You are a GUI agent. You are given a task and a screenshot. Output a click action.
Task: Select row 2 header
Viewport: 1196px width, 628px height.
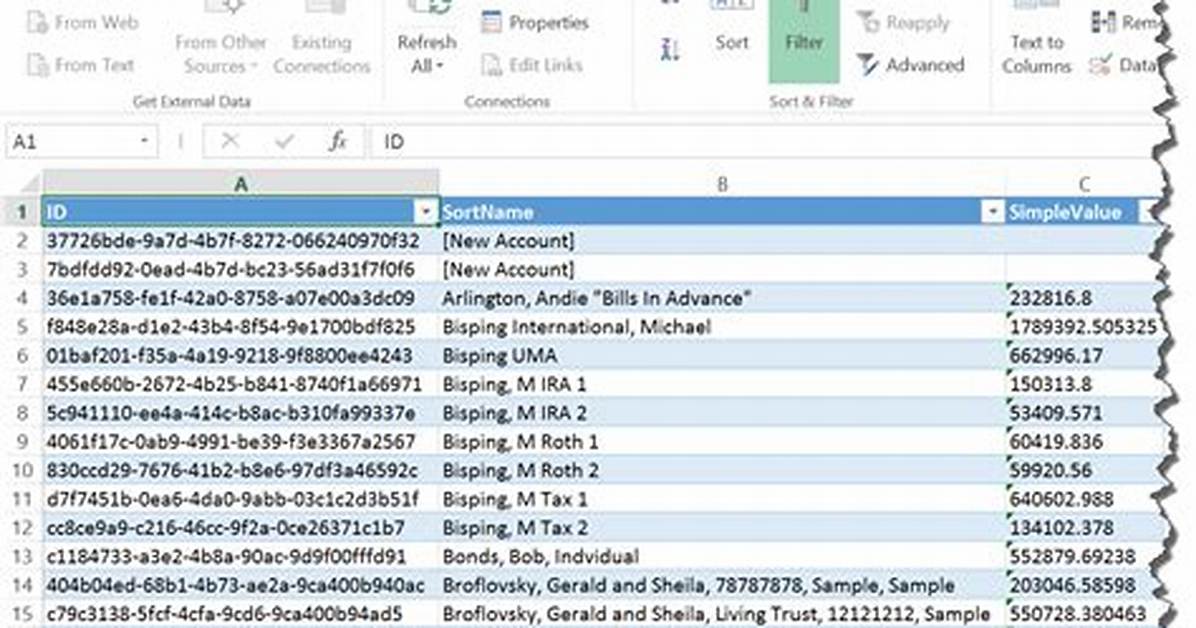click(23, 241)
